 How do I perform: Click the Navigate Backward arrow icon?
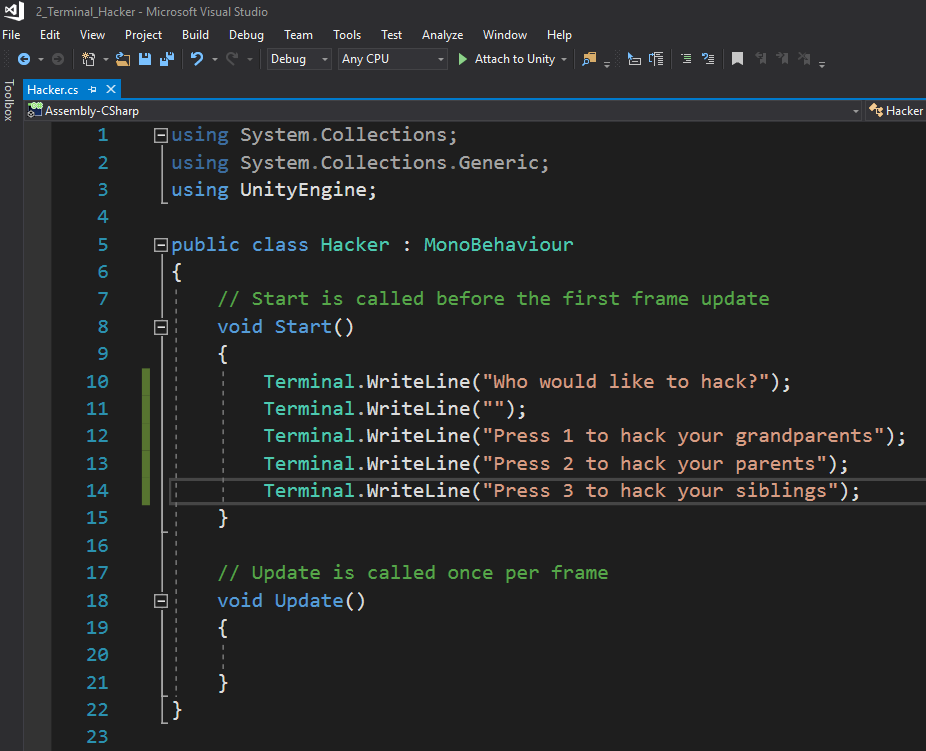(x=23, y=59)
